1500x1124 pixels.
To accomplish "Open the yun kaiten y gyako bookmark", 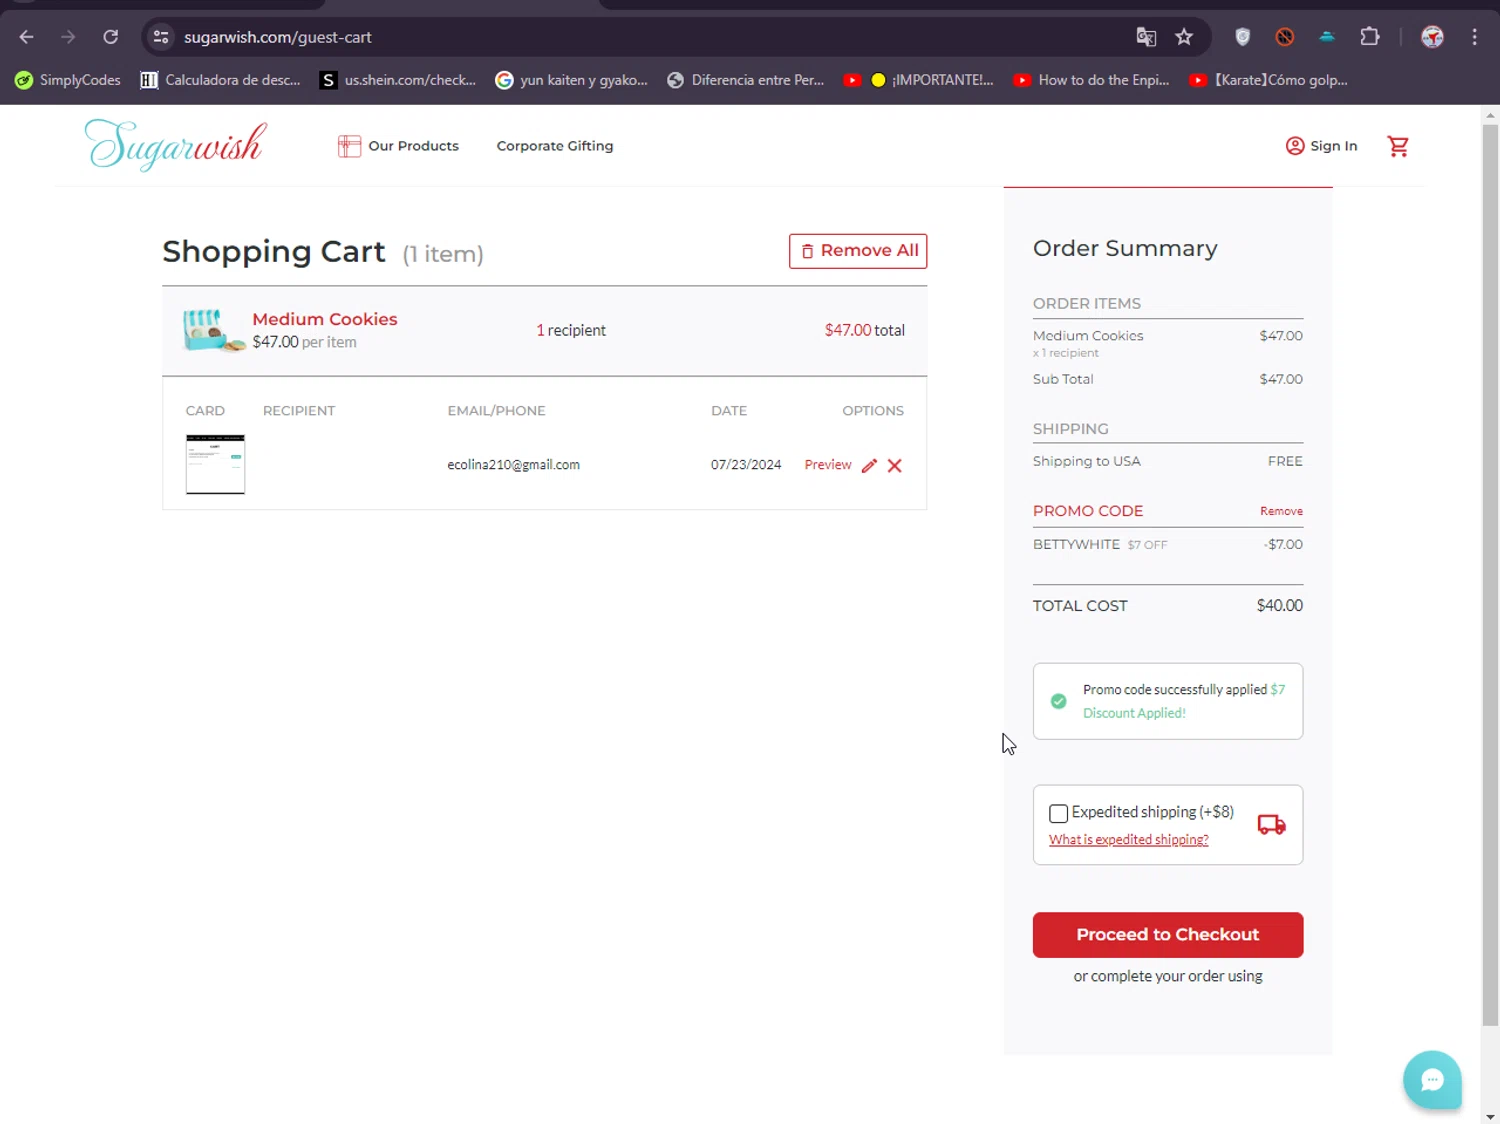I will point(572,80).
